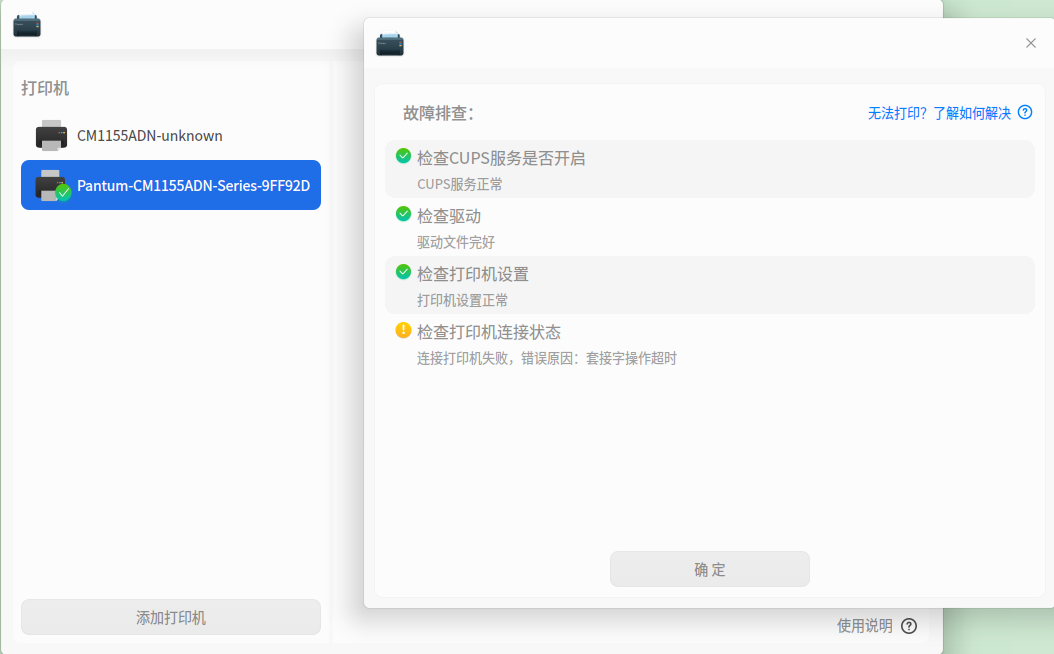Click the CM1155ADN-unknown printer icon
The width and height of the screenshot is (1054, 654).
point(51,136)
